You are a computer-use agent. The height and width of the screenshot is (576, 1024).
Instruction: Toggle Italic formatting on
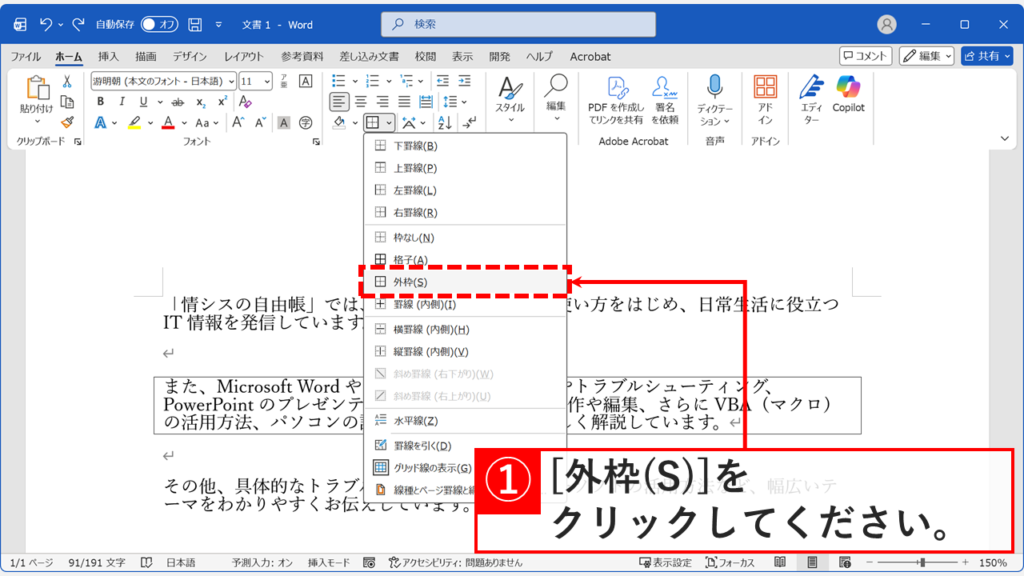click(x=122, y=99)
